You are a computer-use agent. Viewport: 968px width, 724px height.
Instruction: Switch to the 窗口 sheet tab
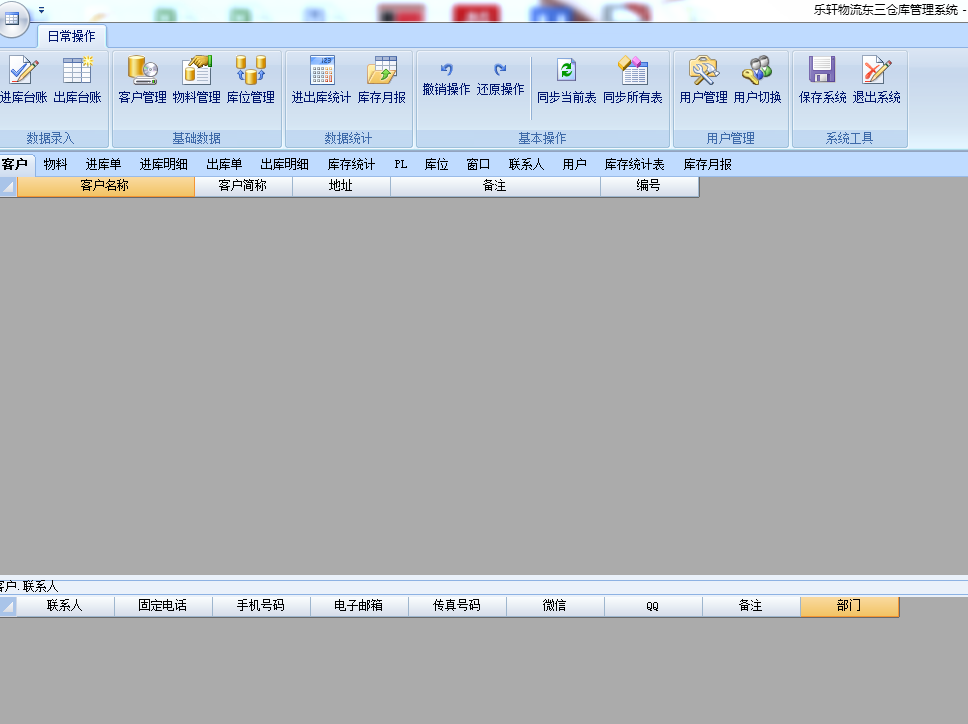(x=478, y=164)
